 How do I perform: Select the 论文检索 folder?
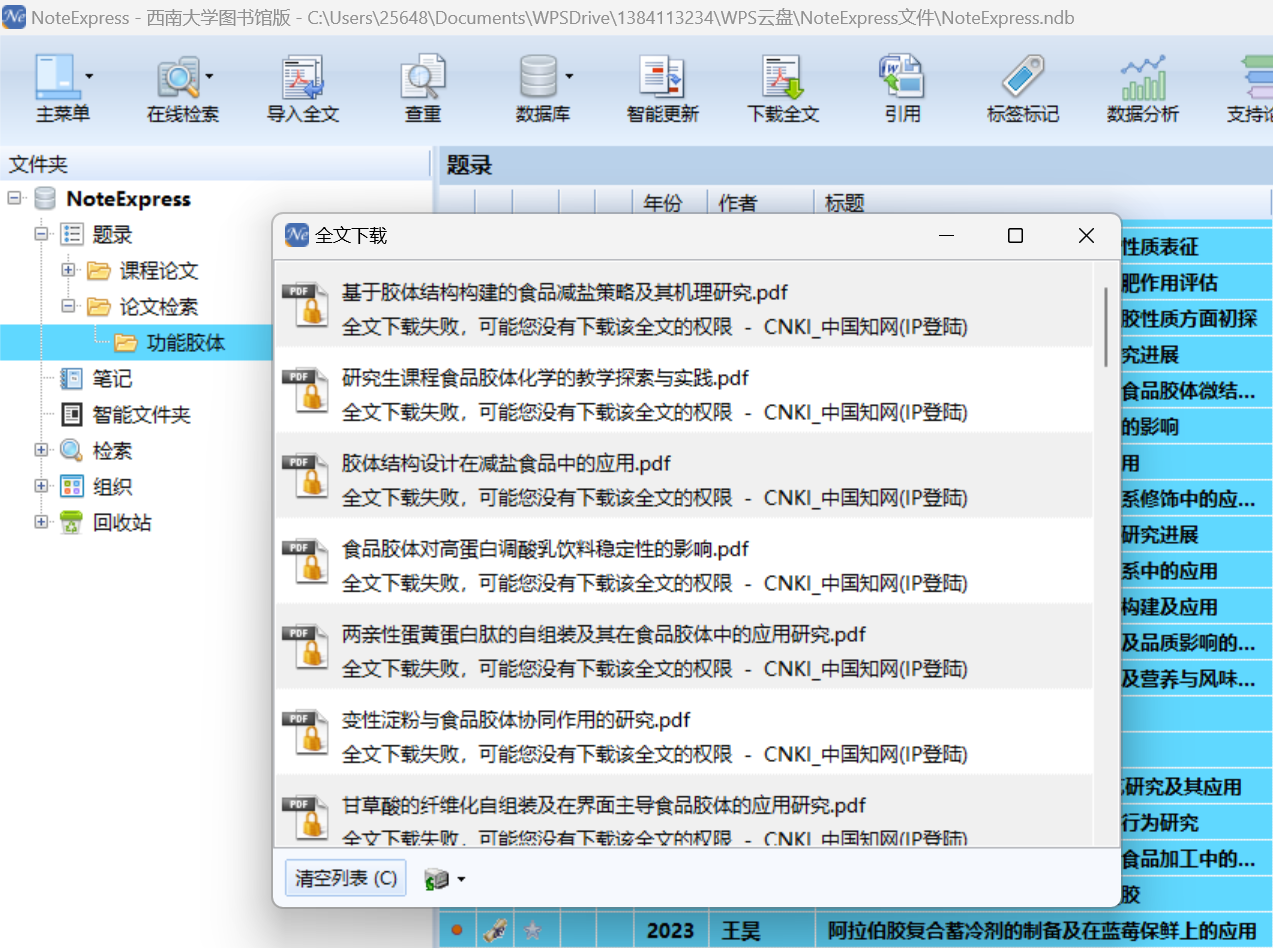pos(159,307)
